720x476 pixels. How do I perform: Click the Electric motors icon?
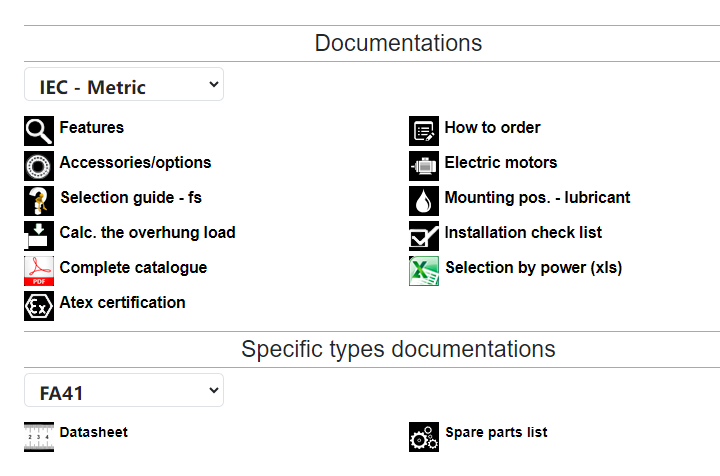424,166
